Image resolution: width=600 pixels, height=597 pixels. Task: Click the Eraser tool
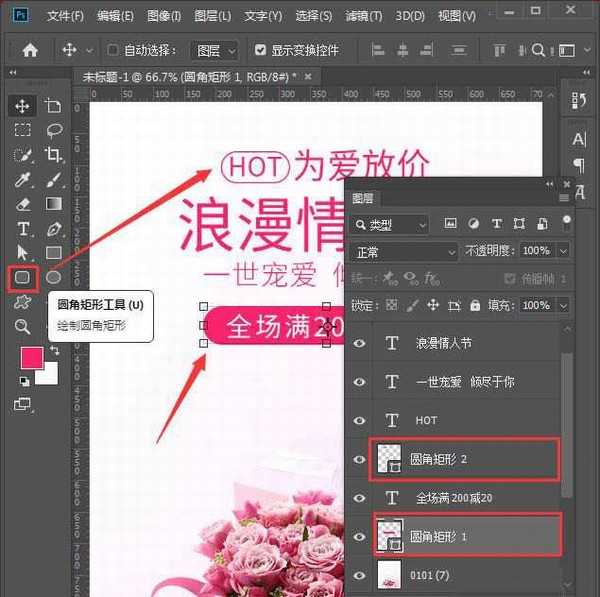(22, 204)
